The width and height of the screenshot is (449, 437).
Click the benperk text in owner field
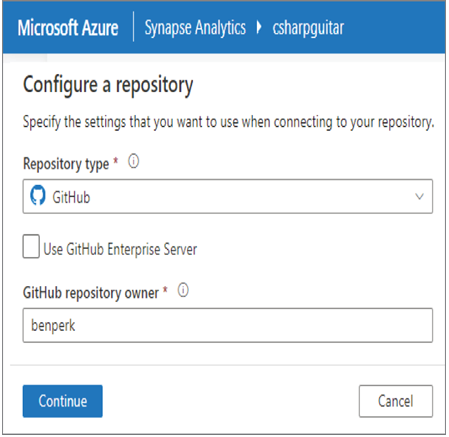(x=53, y=326)
